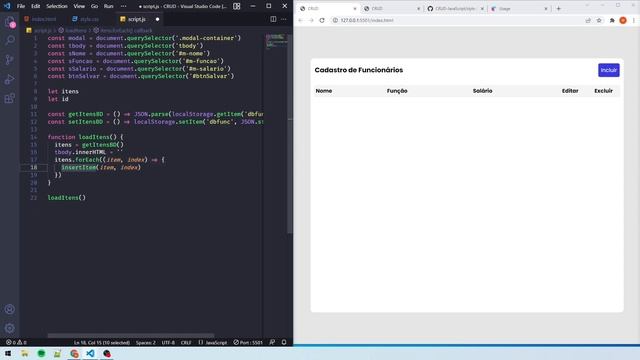This screenshot has height=360, width=640.
Task: Open the Explorer view in VS Code
Action: (9, 22)
